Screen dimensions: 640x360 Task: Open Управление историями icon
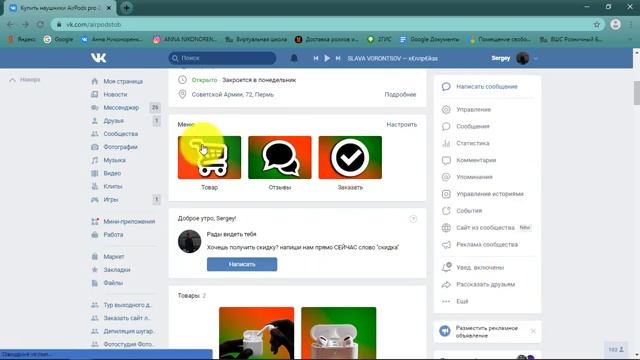[x=446, y=194]
